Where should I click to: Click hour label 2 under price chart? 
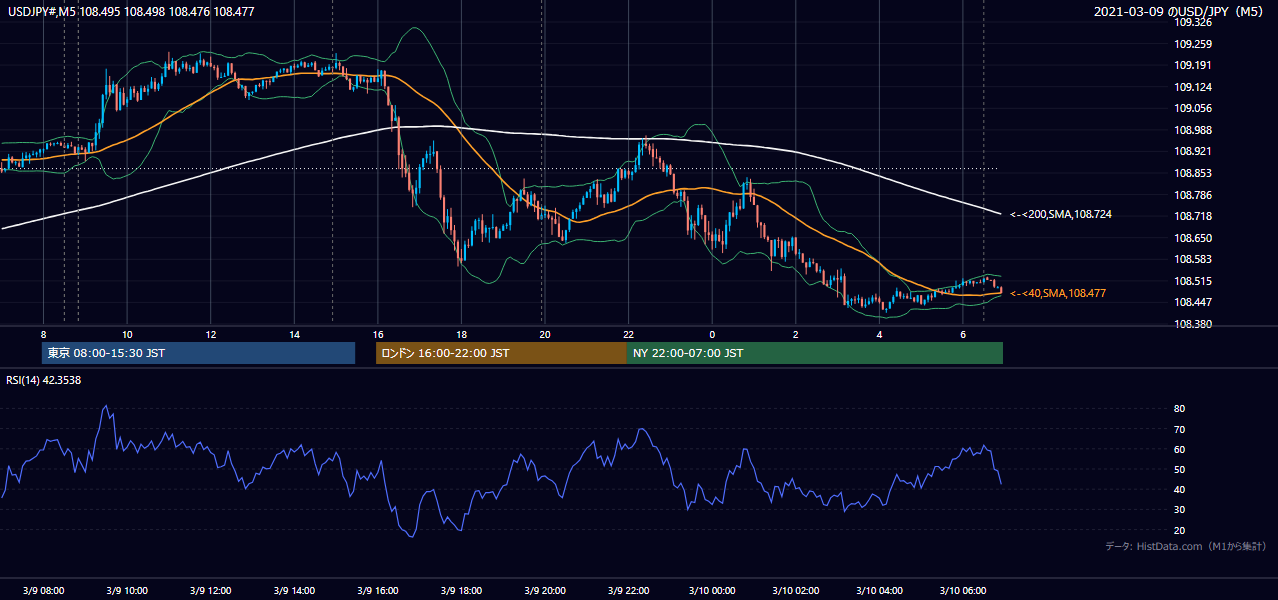tap(796, 334)
